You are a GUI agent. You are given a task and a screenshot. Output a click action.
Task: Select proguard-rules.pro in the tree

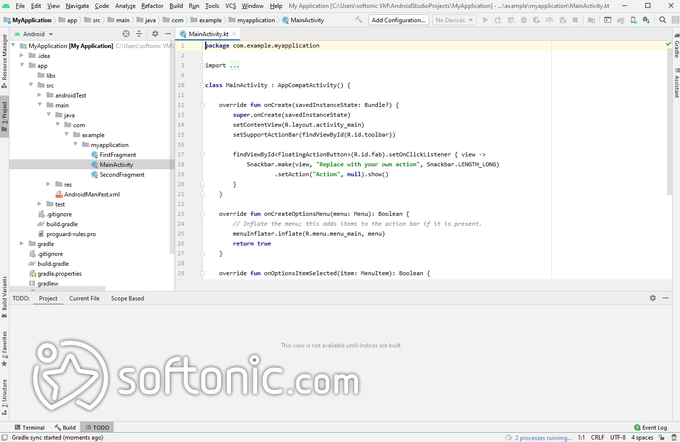tap(71, 234)
